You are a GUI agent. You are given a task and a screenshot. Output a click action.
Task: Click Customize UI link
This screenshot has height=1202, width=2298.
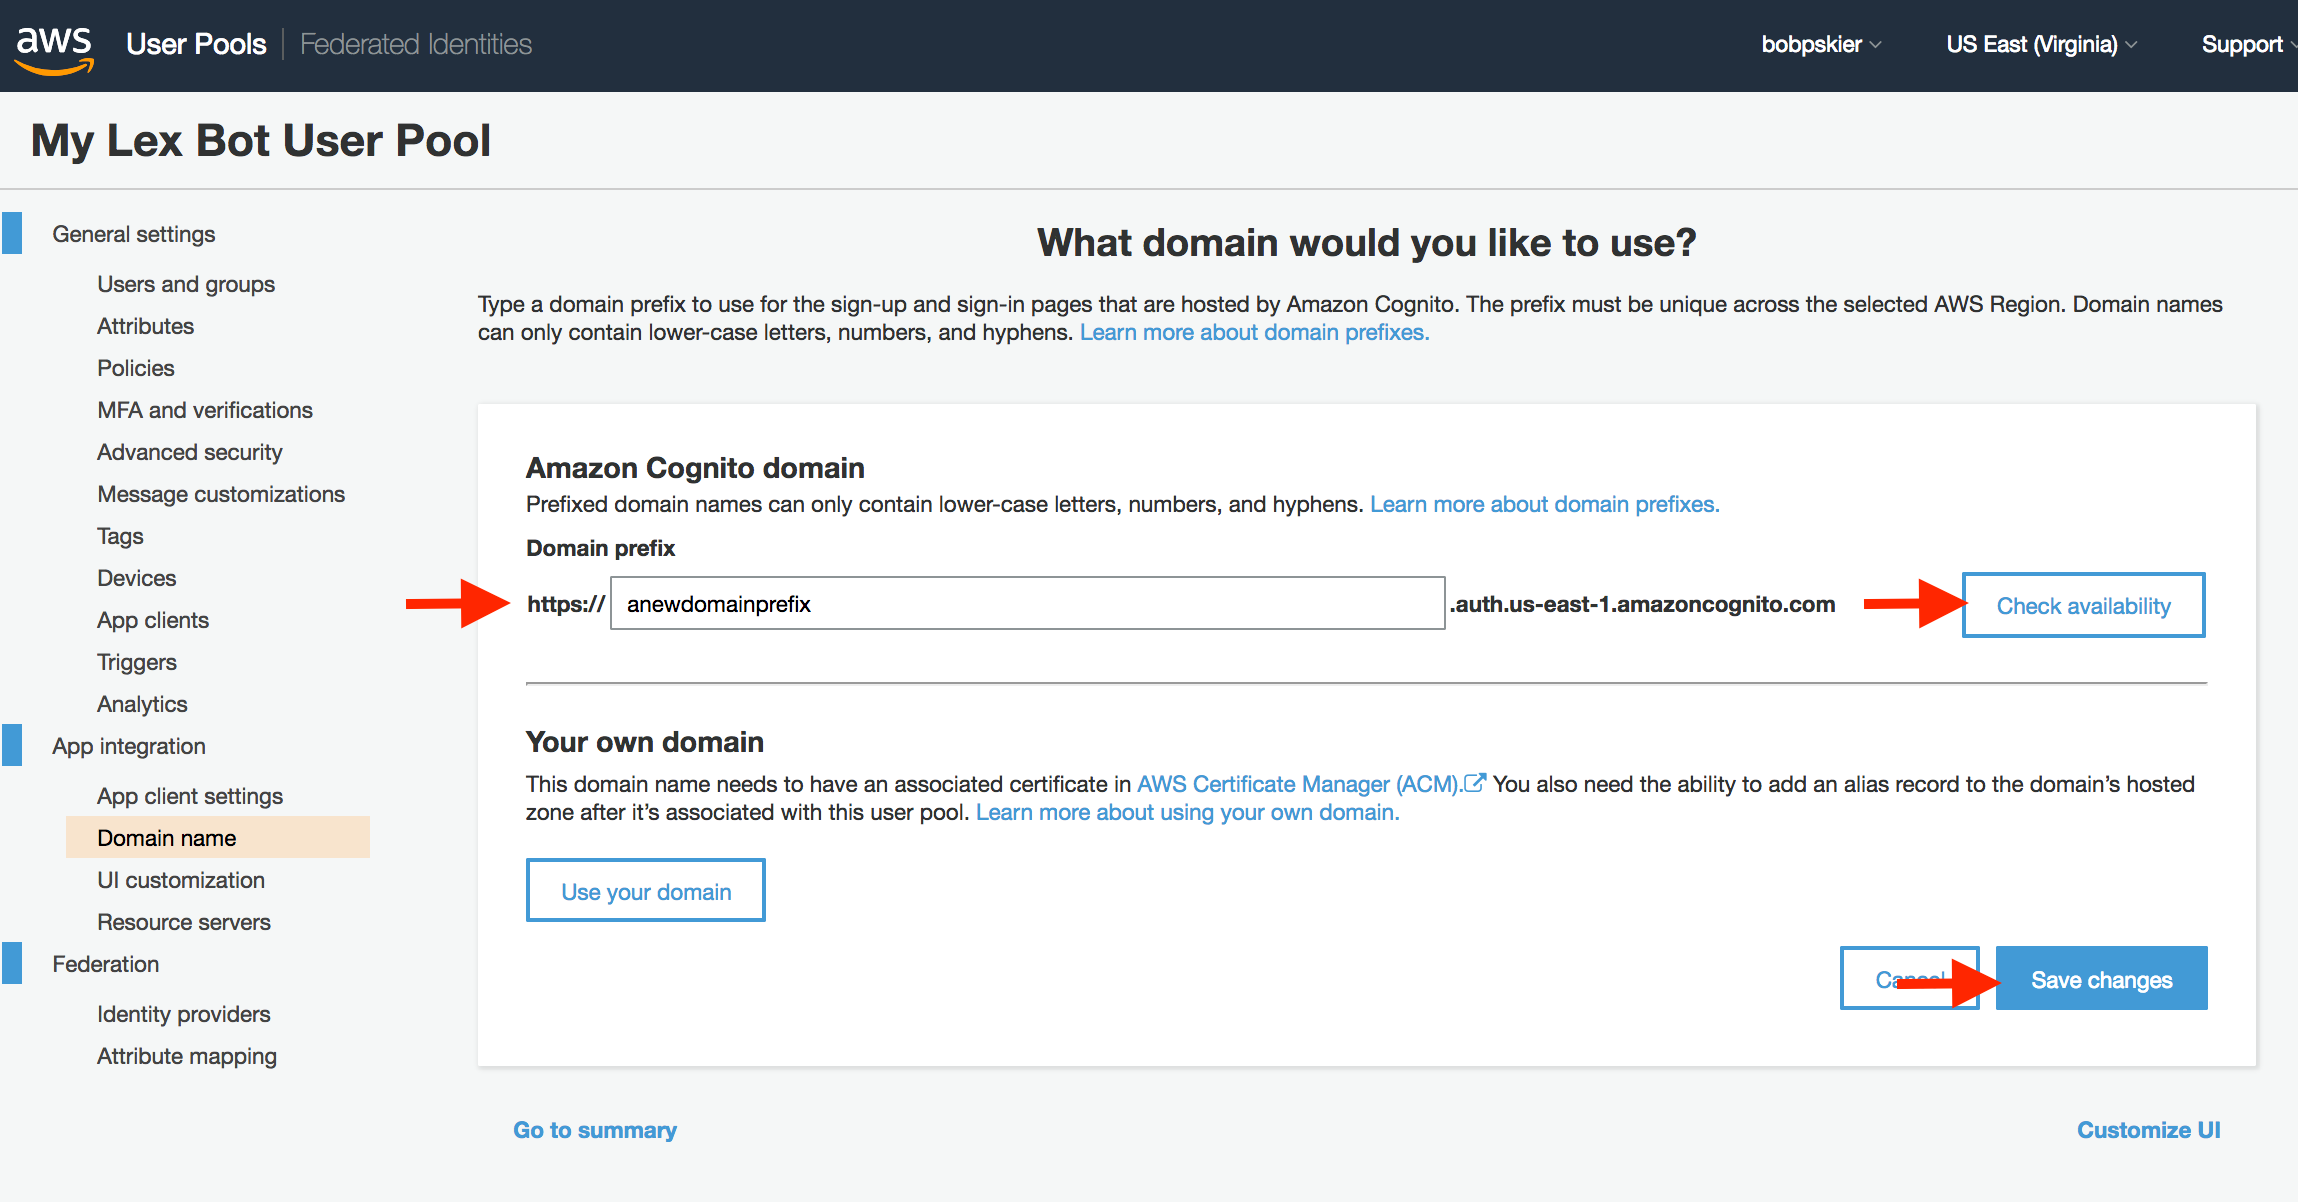[x=2148, y=1130]
